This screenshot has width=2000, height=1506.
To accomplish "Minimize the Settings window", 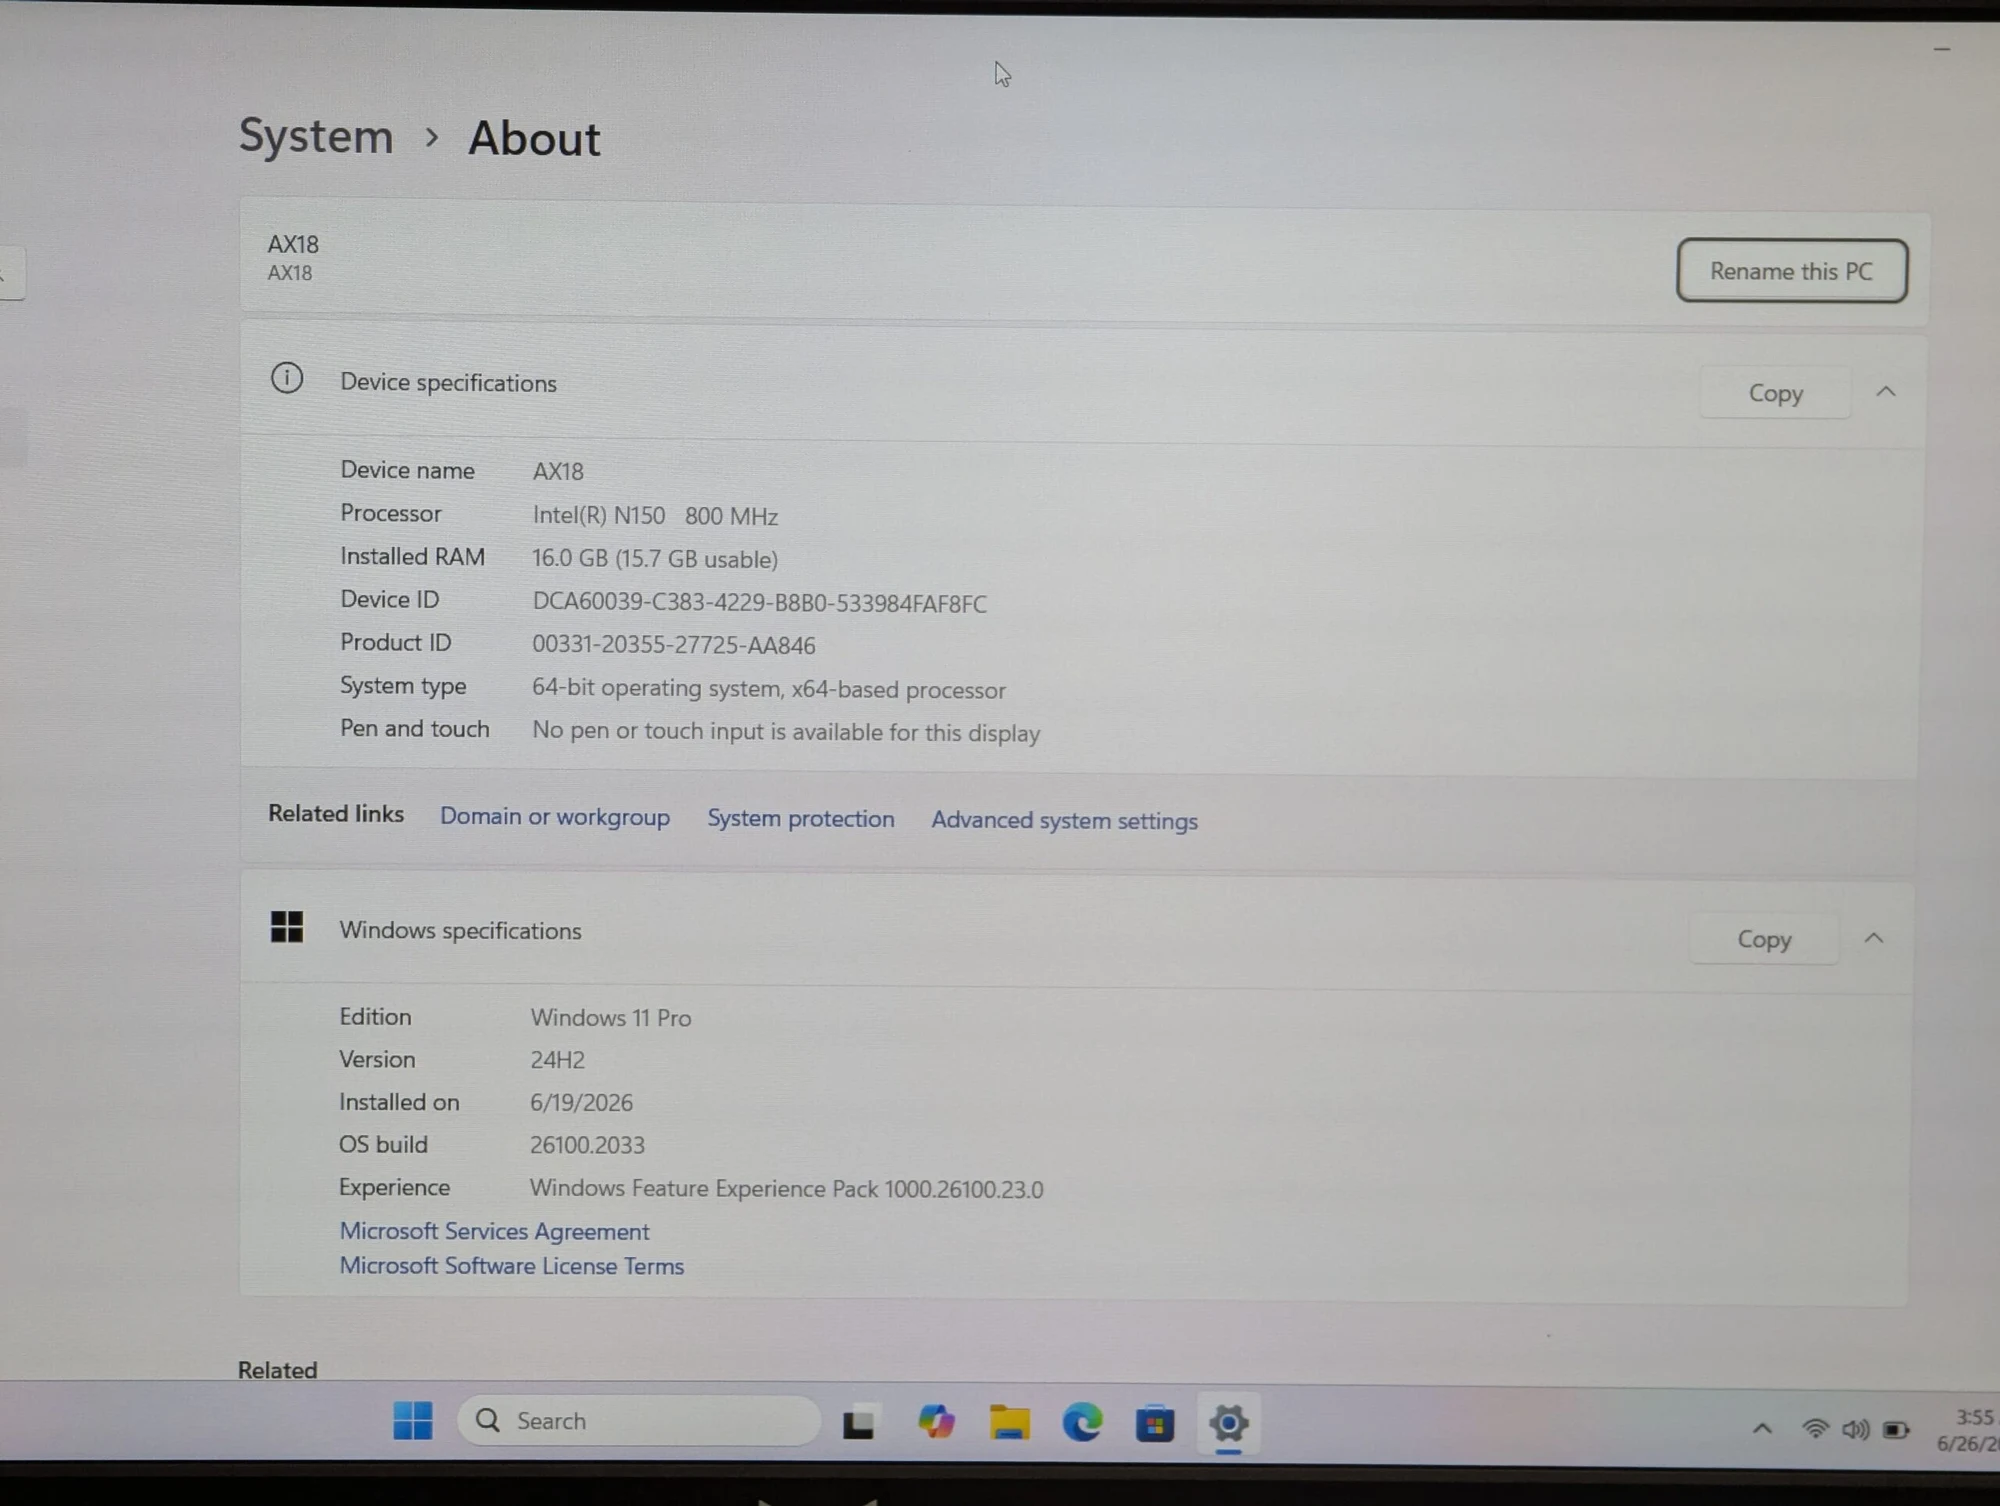I will [x=1942, y=49].
